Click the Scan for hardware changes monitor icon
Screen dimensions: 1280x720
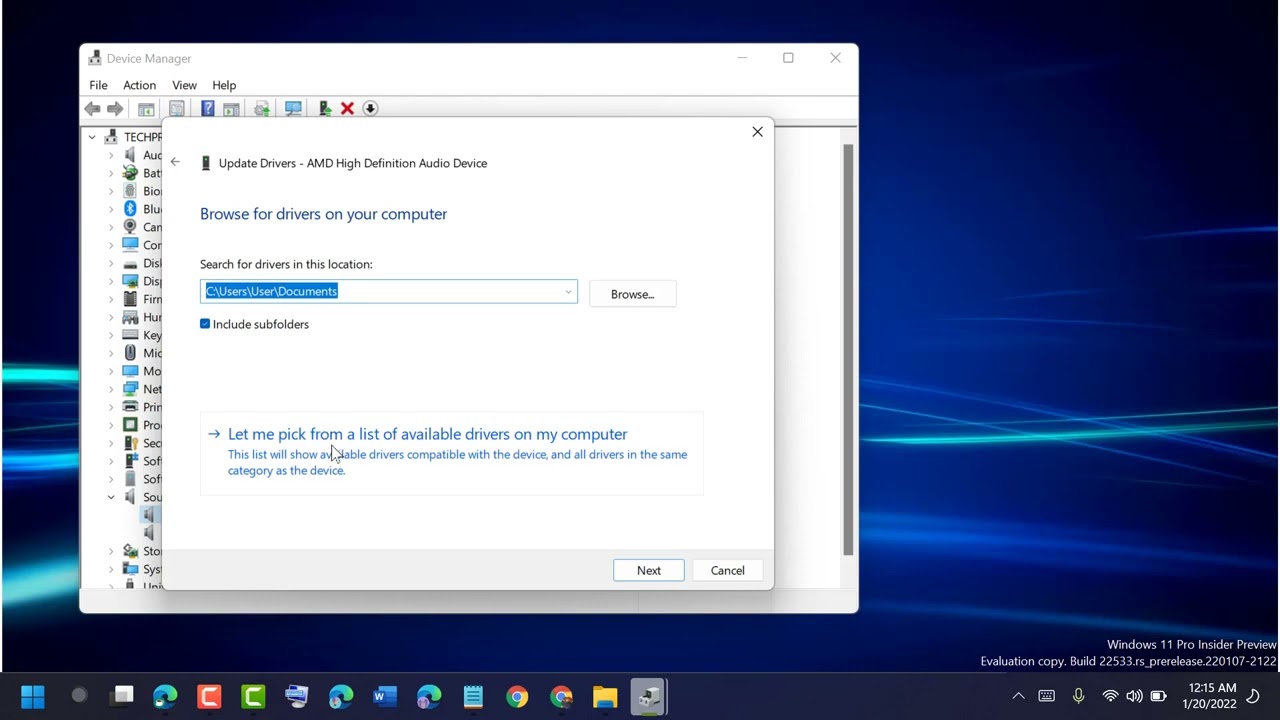pos(293,108)
